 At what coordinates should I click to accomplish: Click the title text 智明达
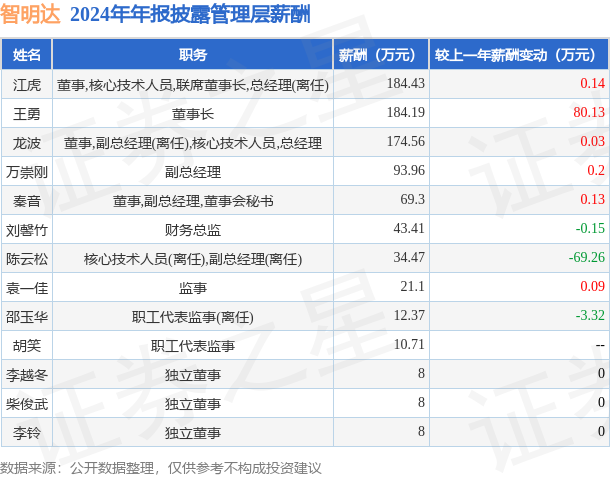click(x=30, y=15)
